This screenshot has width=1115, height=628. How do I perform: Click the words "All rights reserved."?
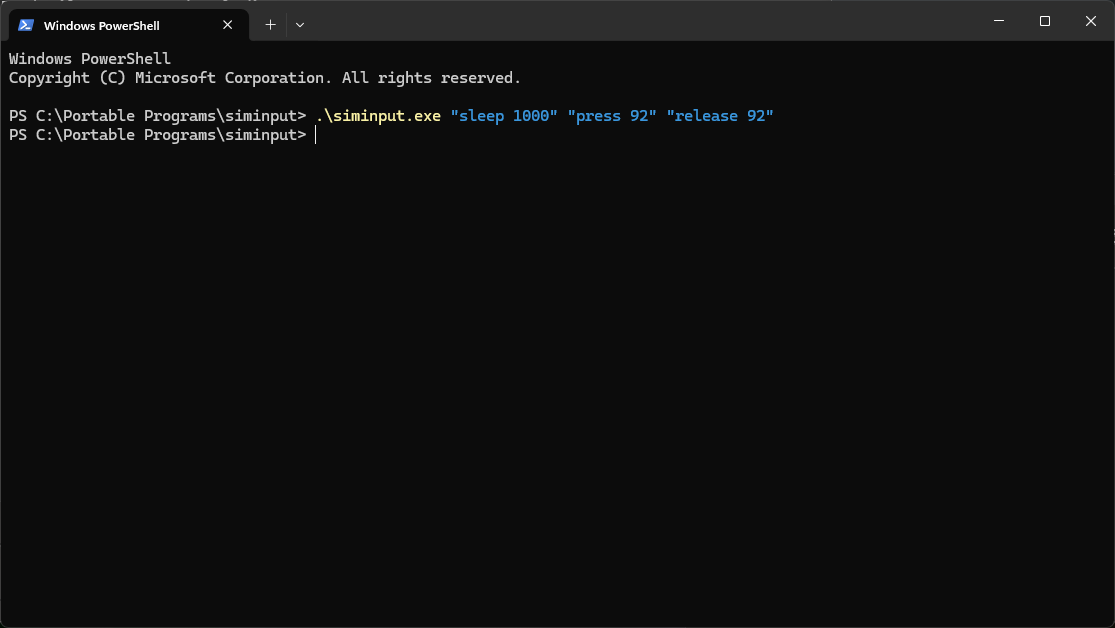click(x=432, y=78)
